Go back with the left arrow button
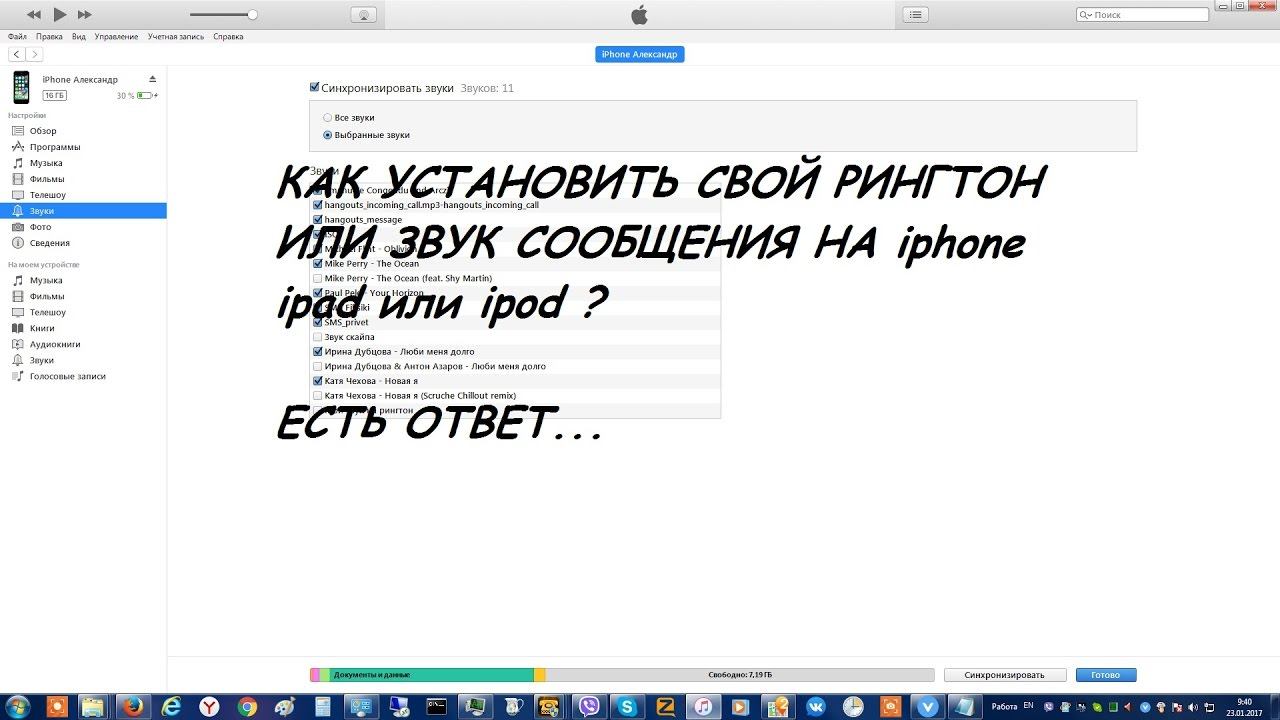Screen dimensions: 1280x720 coord(17,54)
